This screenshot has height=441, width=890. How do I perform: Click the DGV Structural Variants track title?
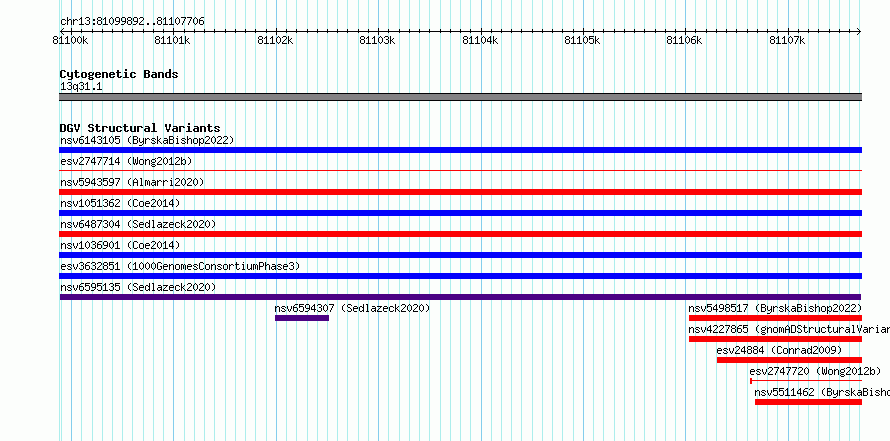click(140, 128)
